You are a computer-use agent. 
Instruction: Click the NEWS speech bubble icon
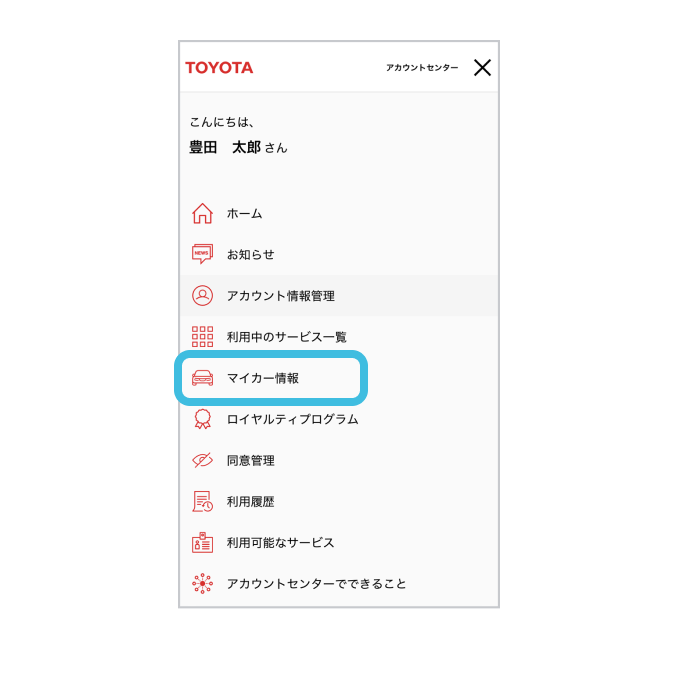202,254
